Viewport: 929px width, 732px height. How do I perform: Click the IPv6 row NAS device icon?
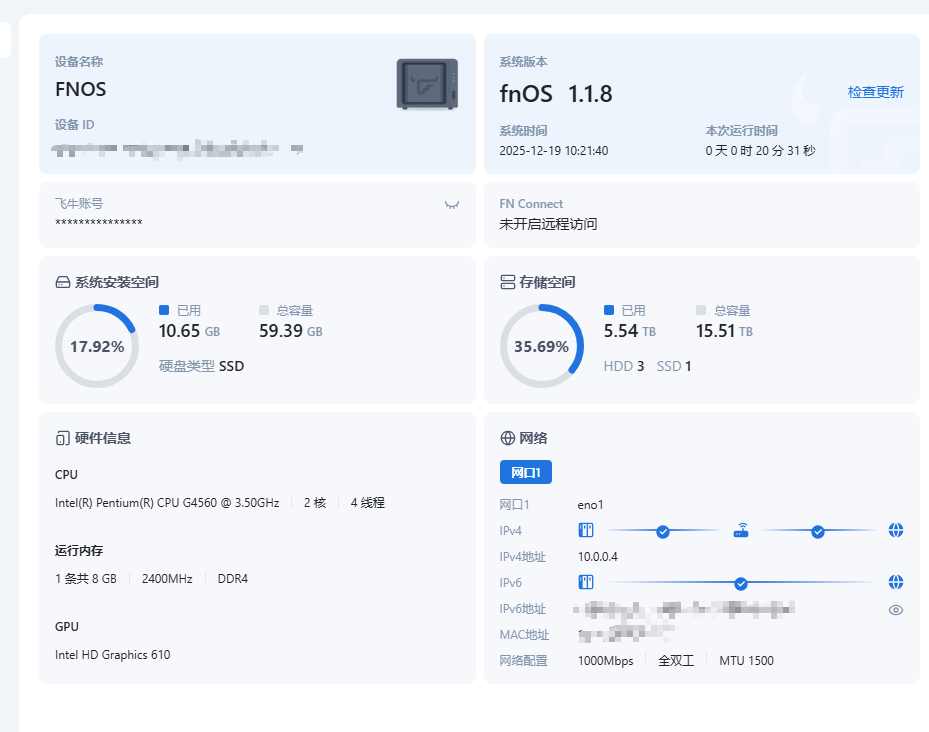coord(587,582)
